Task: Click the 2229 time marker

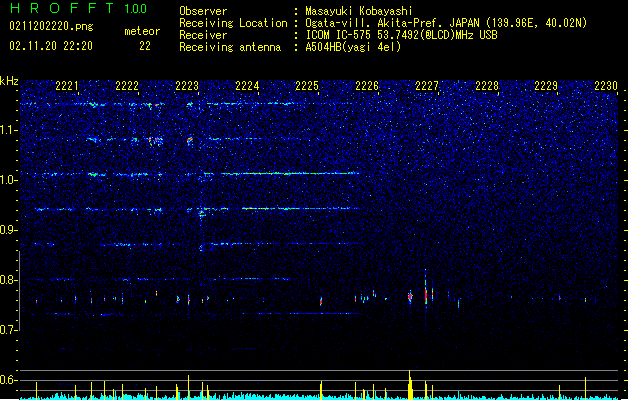Action: pos(546,86)
